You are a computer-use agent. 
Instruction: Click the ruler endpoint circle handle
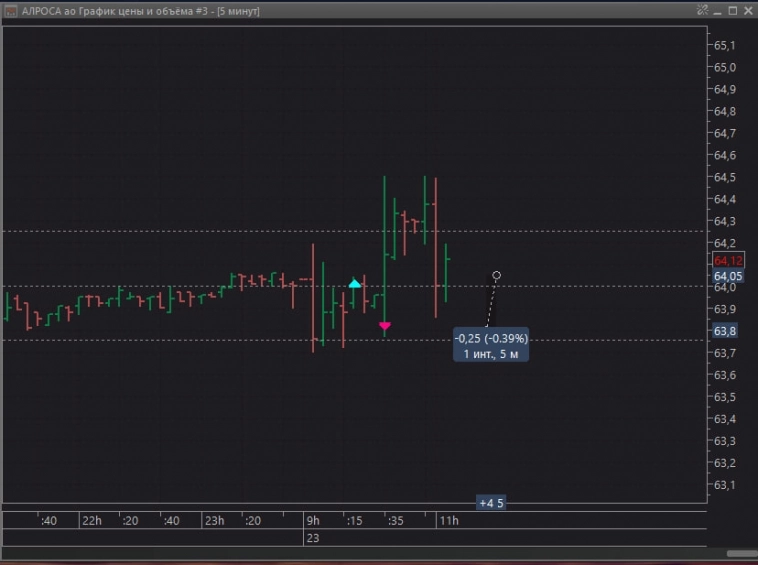[x=497, y=275]
